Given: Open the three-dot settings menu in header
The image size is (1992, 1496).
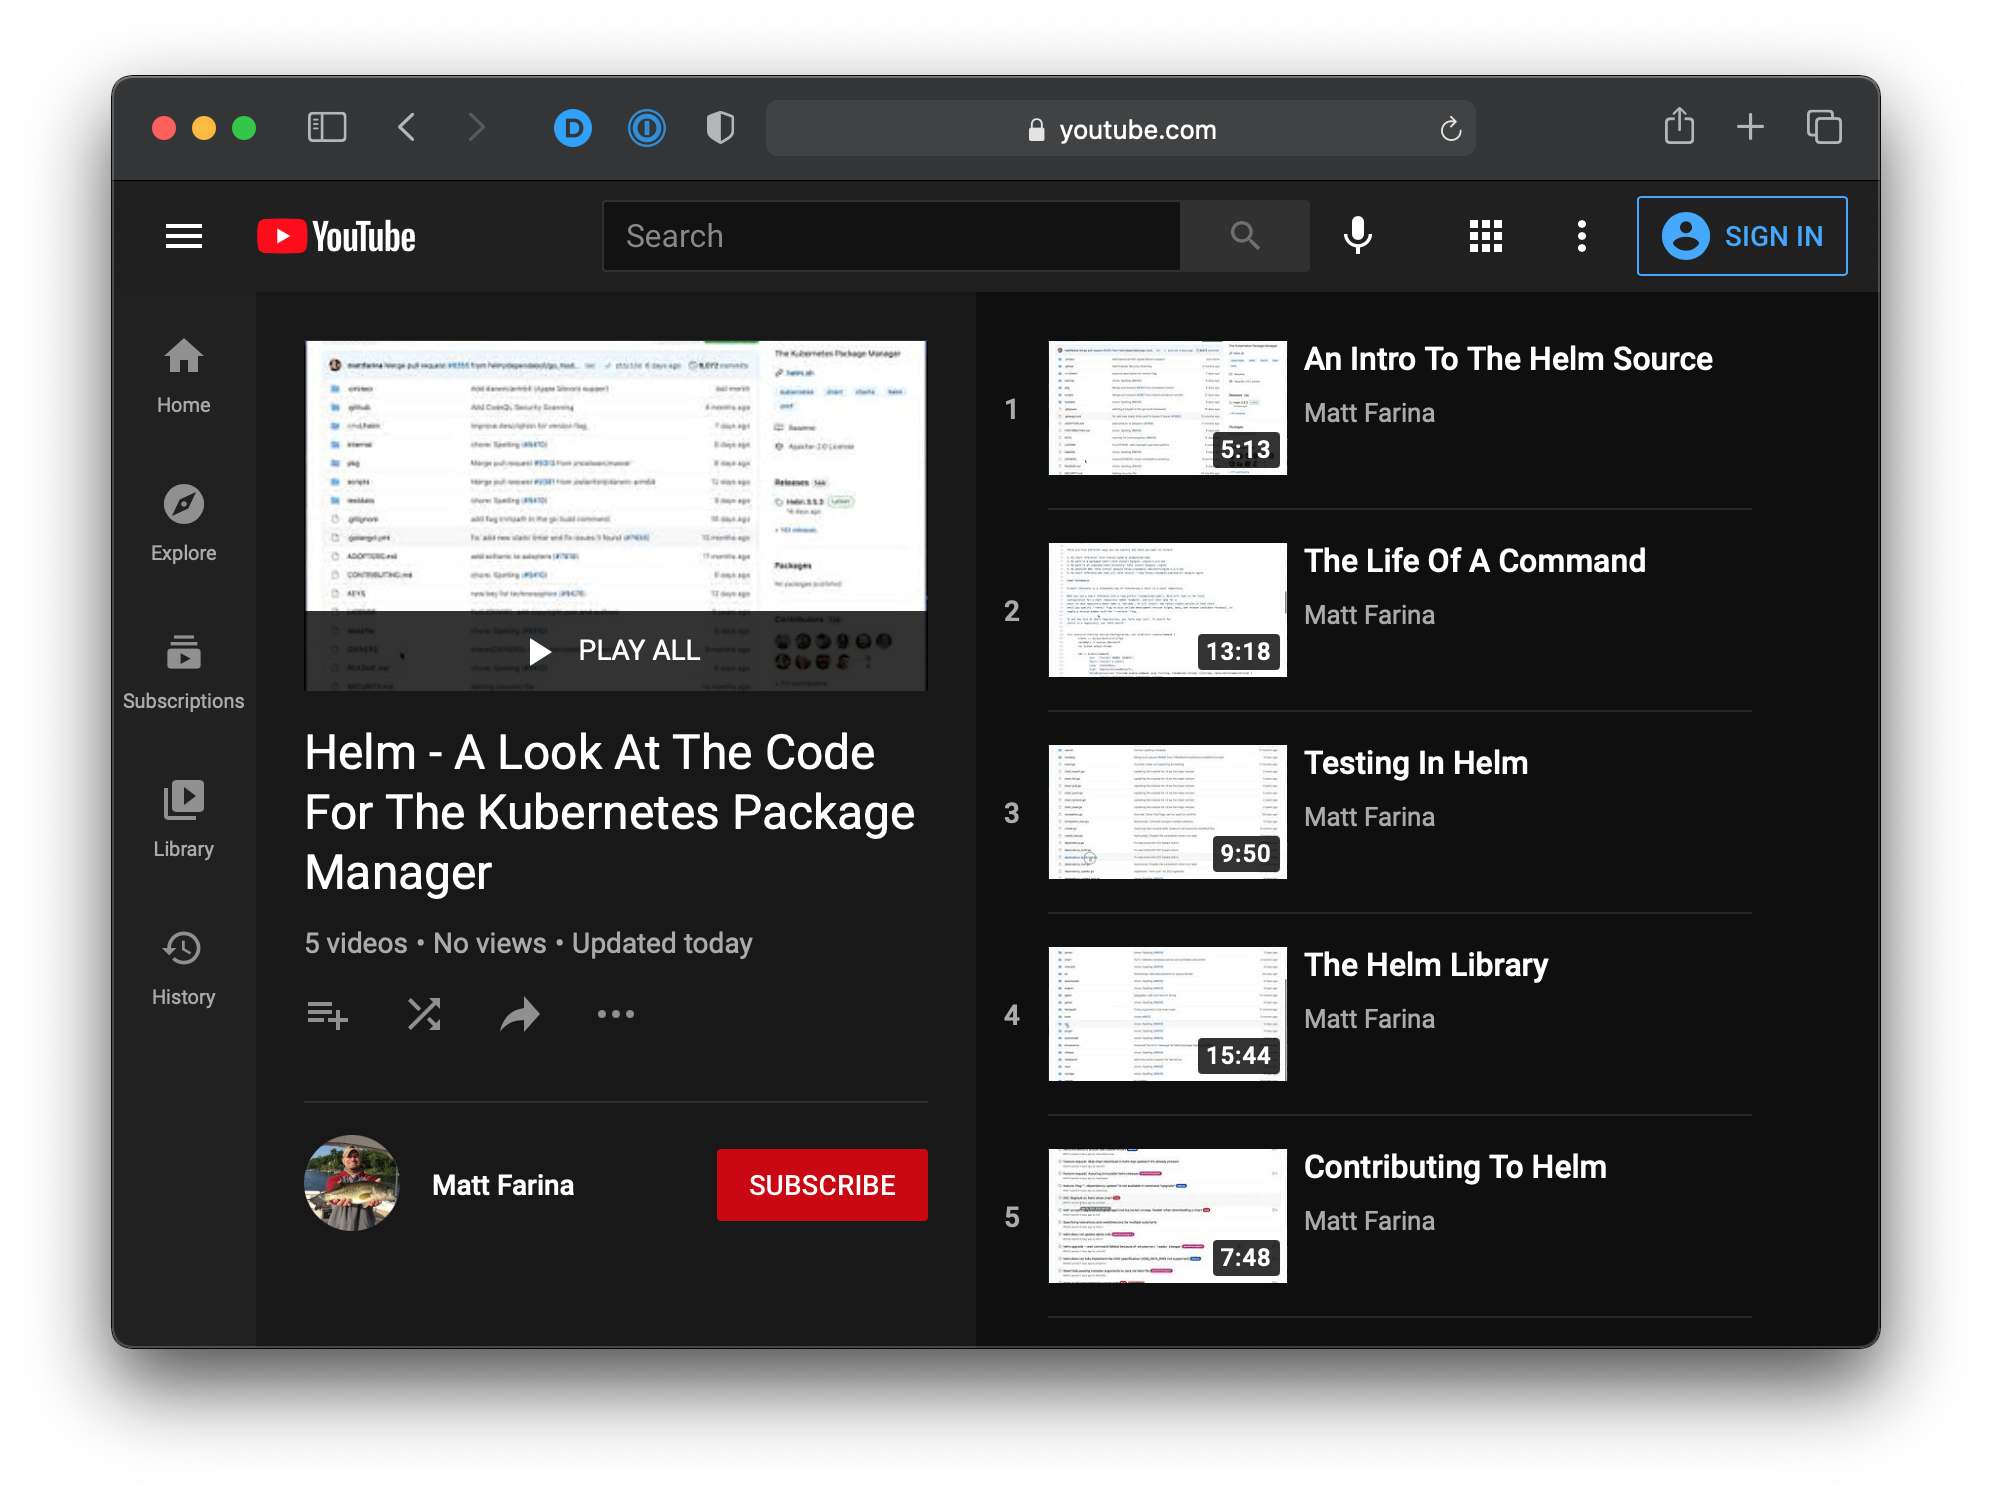Looking at the screenshot, I should tap(1582, 236).
